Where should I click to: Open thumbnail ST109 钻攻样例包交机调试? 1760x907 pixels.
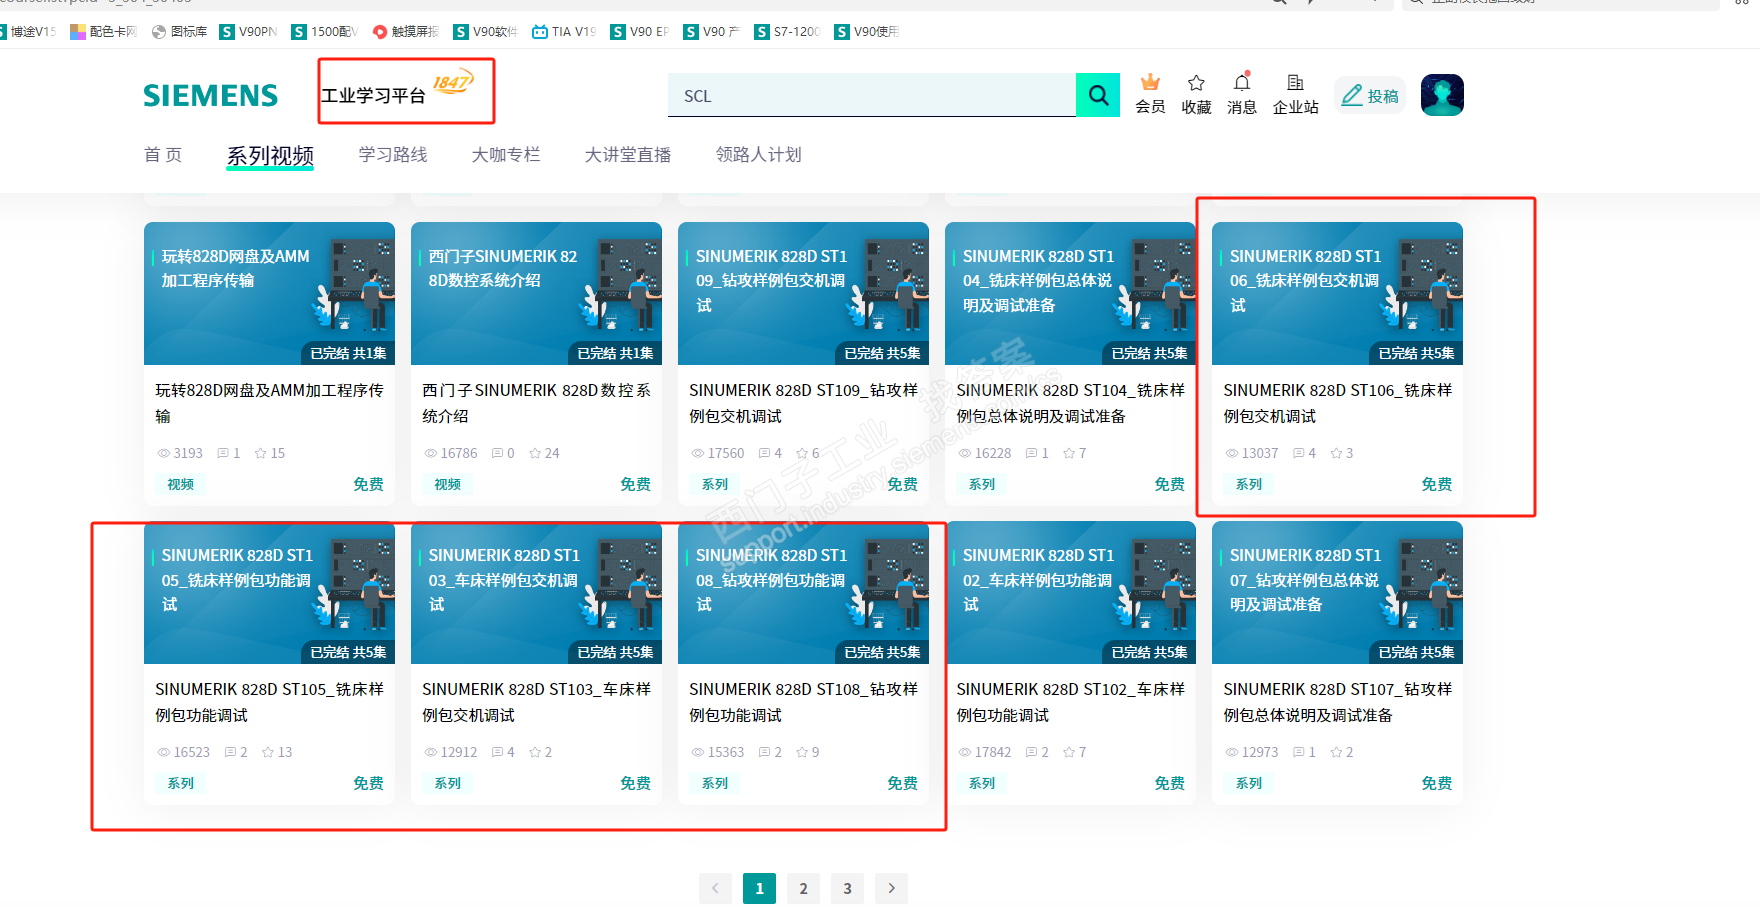[x=803, y=293]
